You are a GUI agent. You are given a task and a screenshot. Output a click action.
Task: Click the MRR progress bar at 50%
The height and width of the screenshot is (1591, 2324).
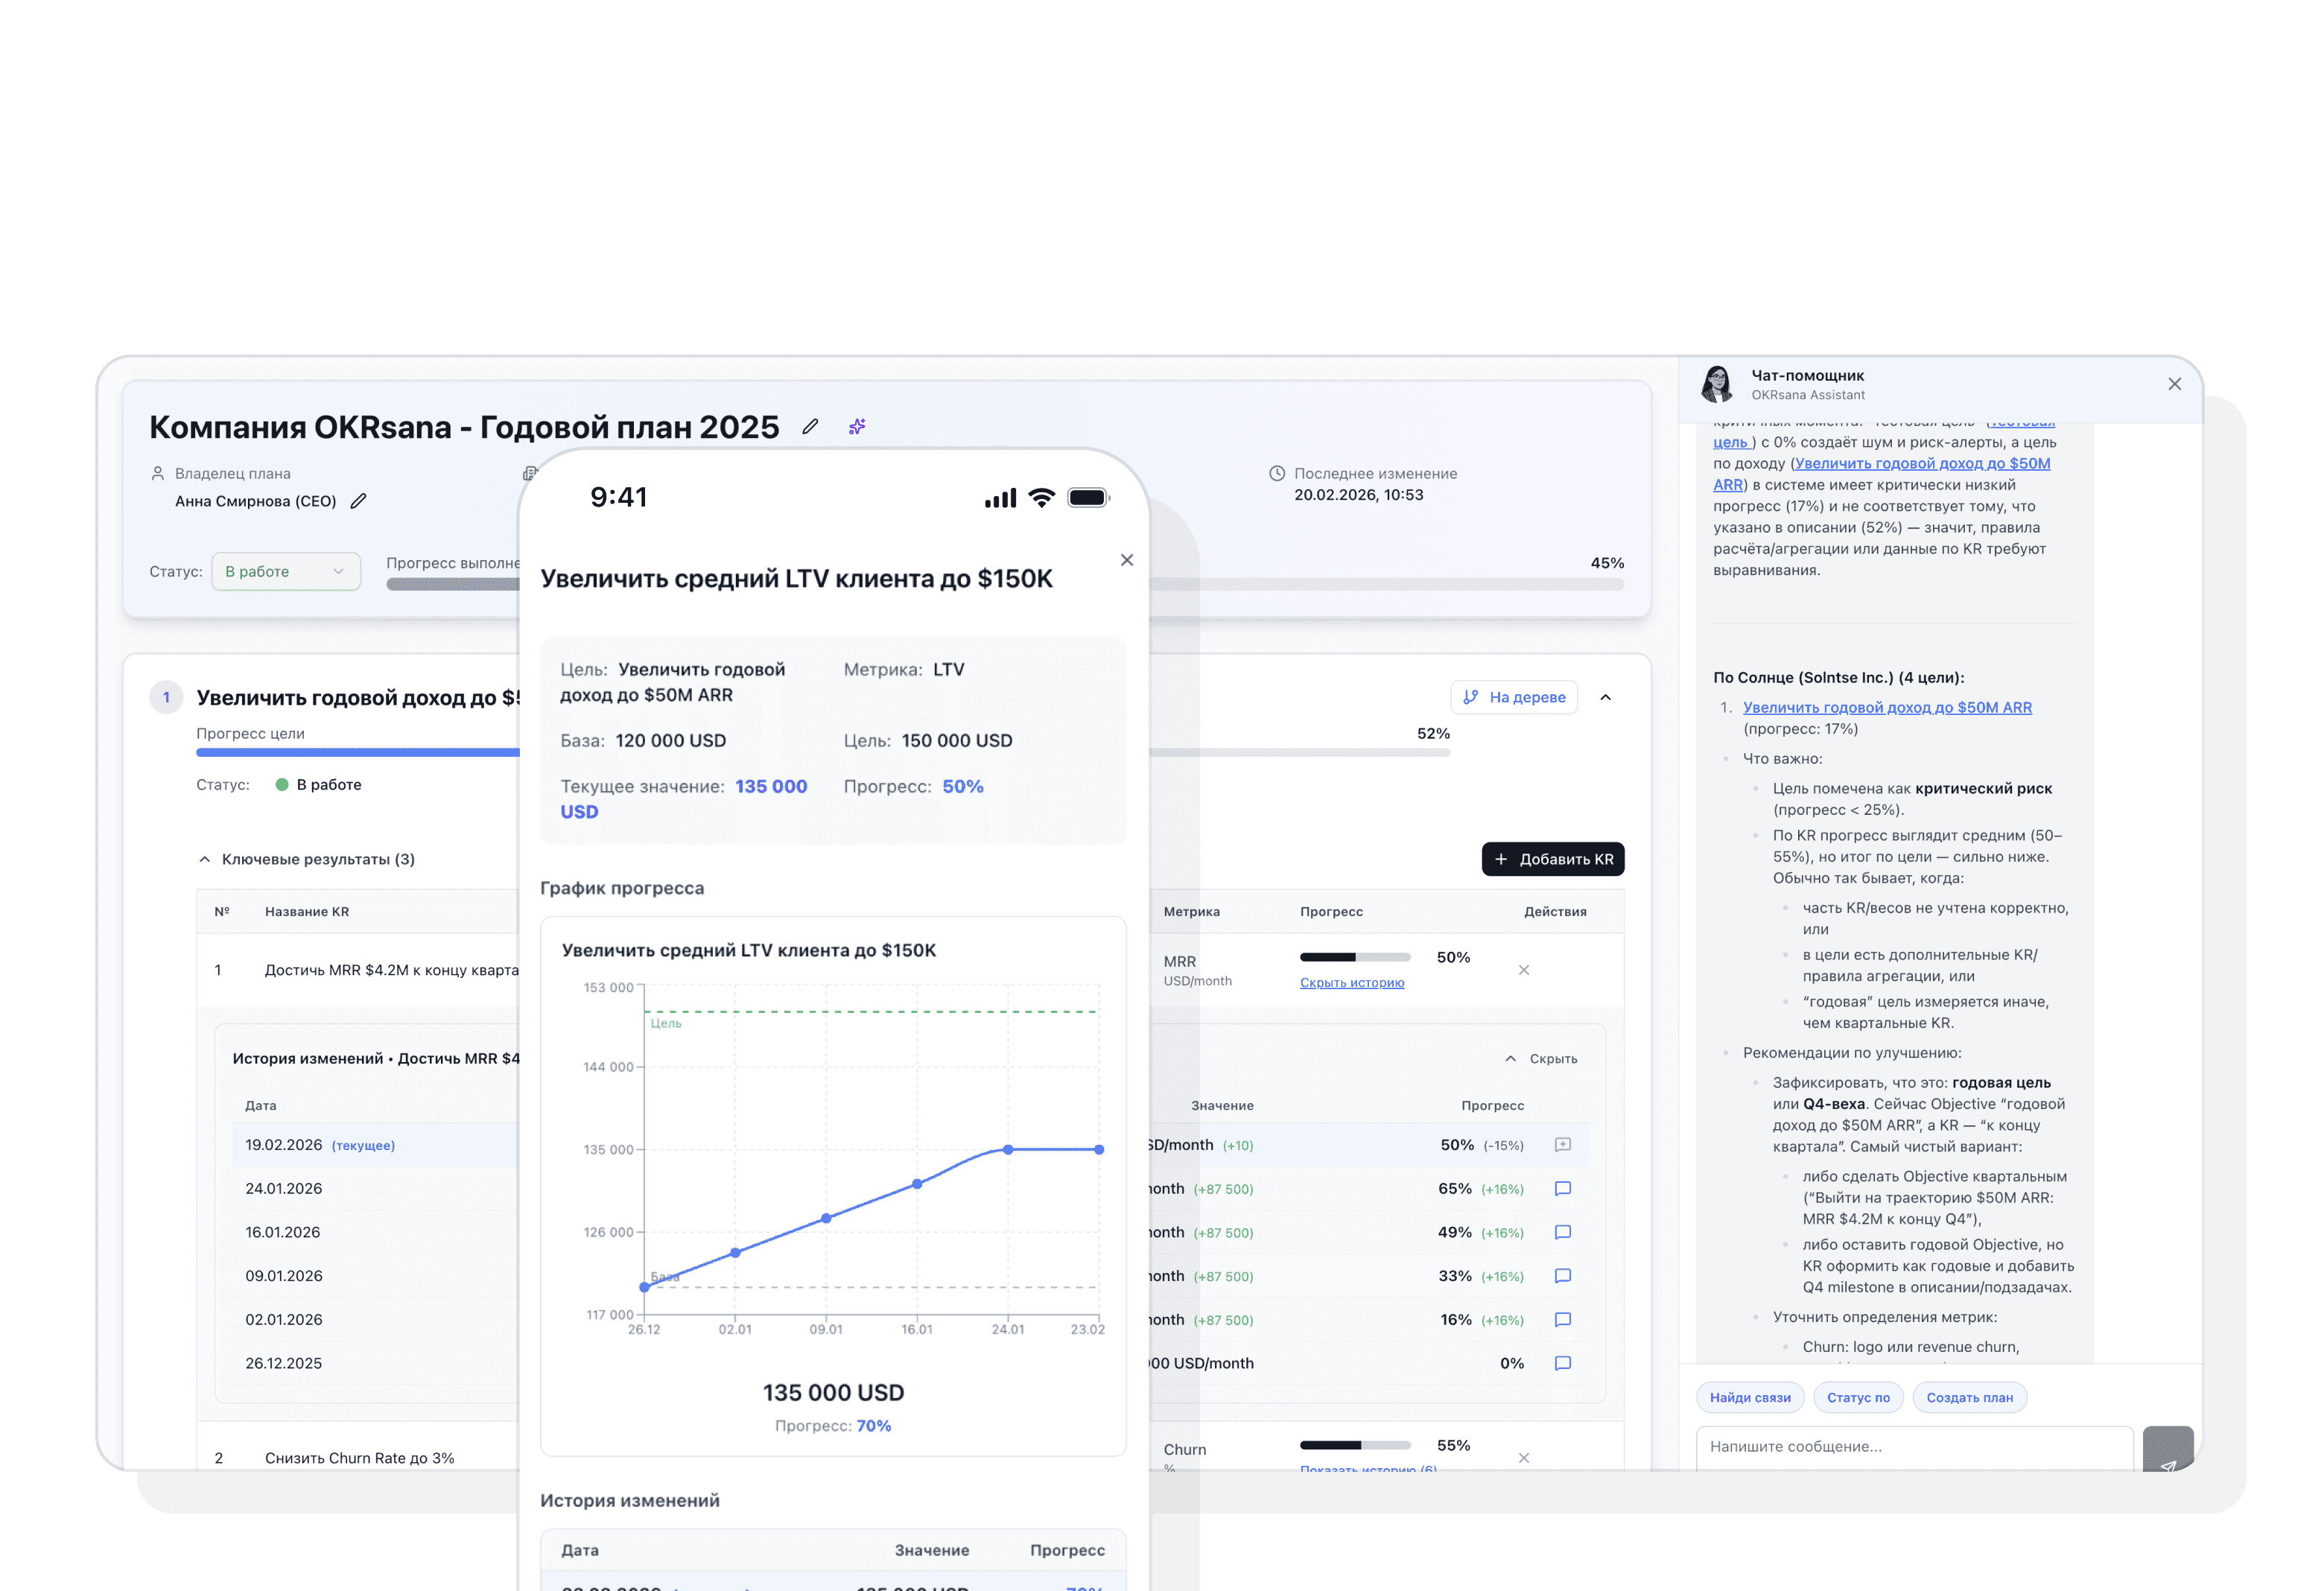[1355, 958]
